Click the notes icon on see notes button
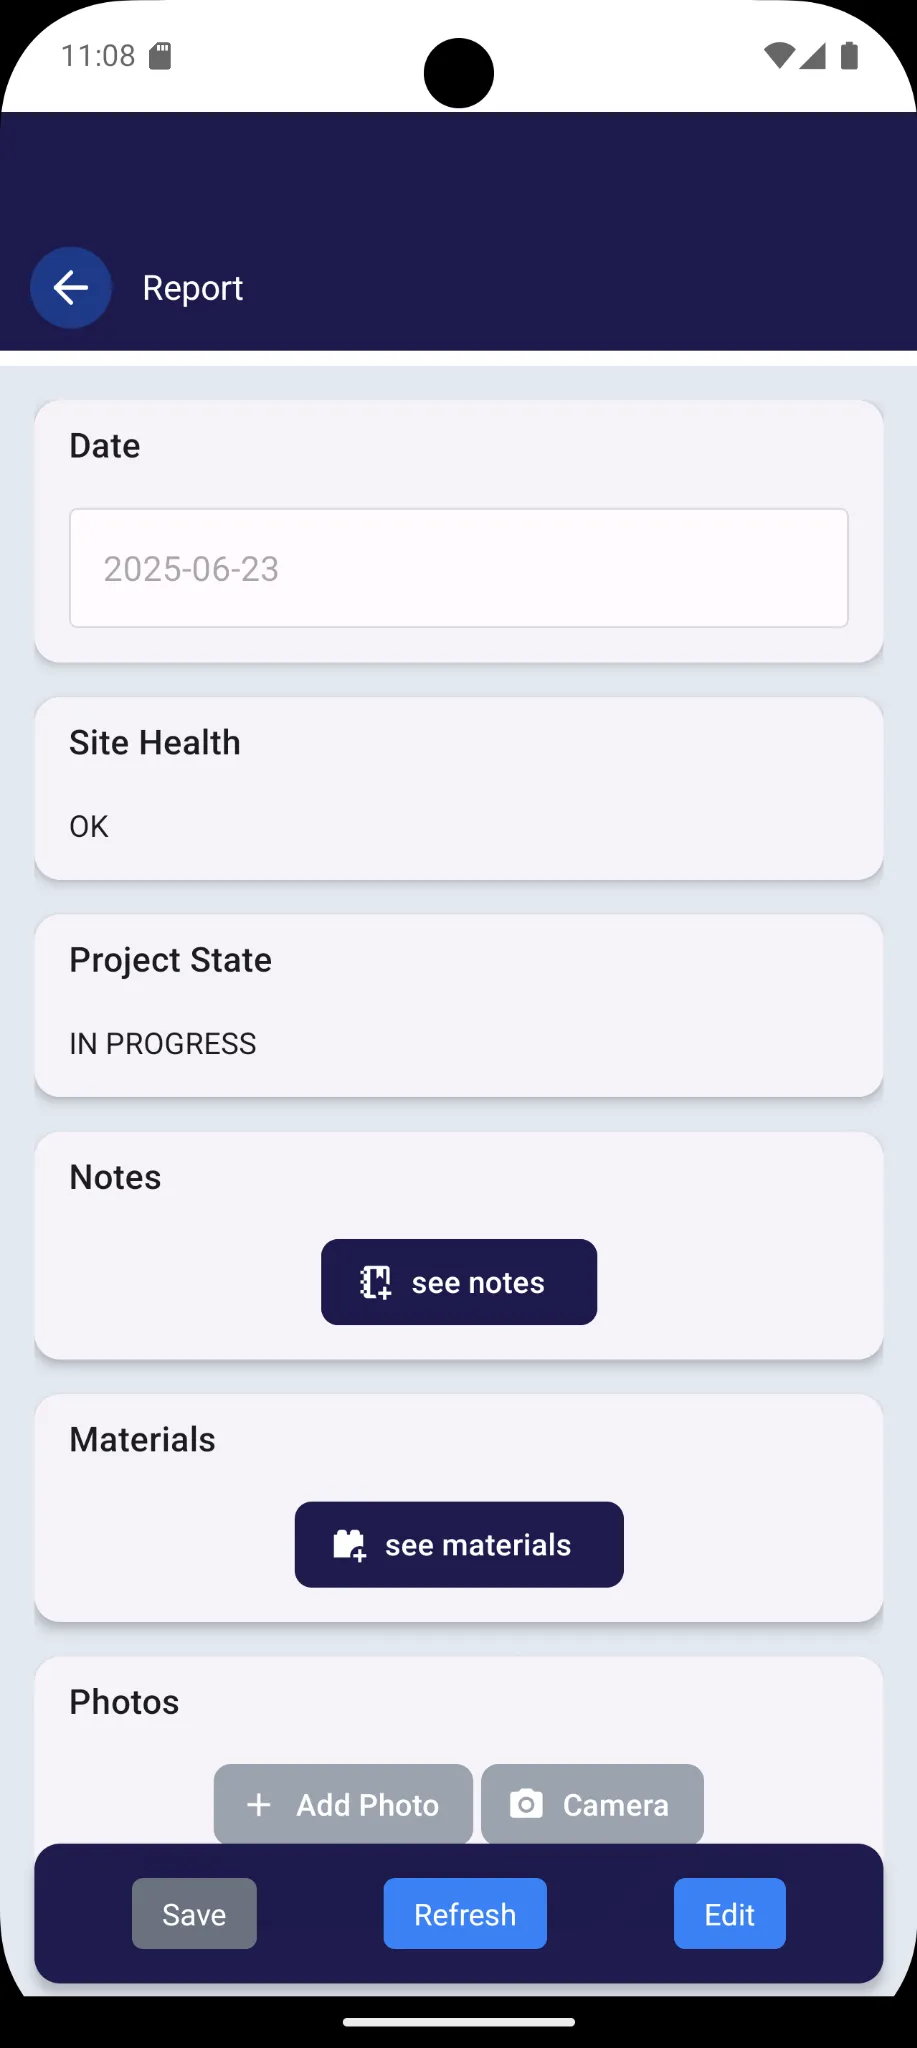The image size is (917, 2048). [x=374, y=1282]
